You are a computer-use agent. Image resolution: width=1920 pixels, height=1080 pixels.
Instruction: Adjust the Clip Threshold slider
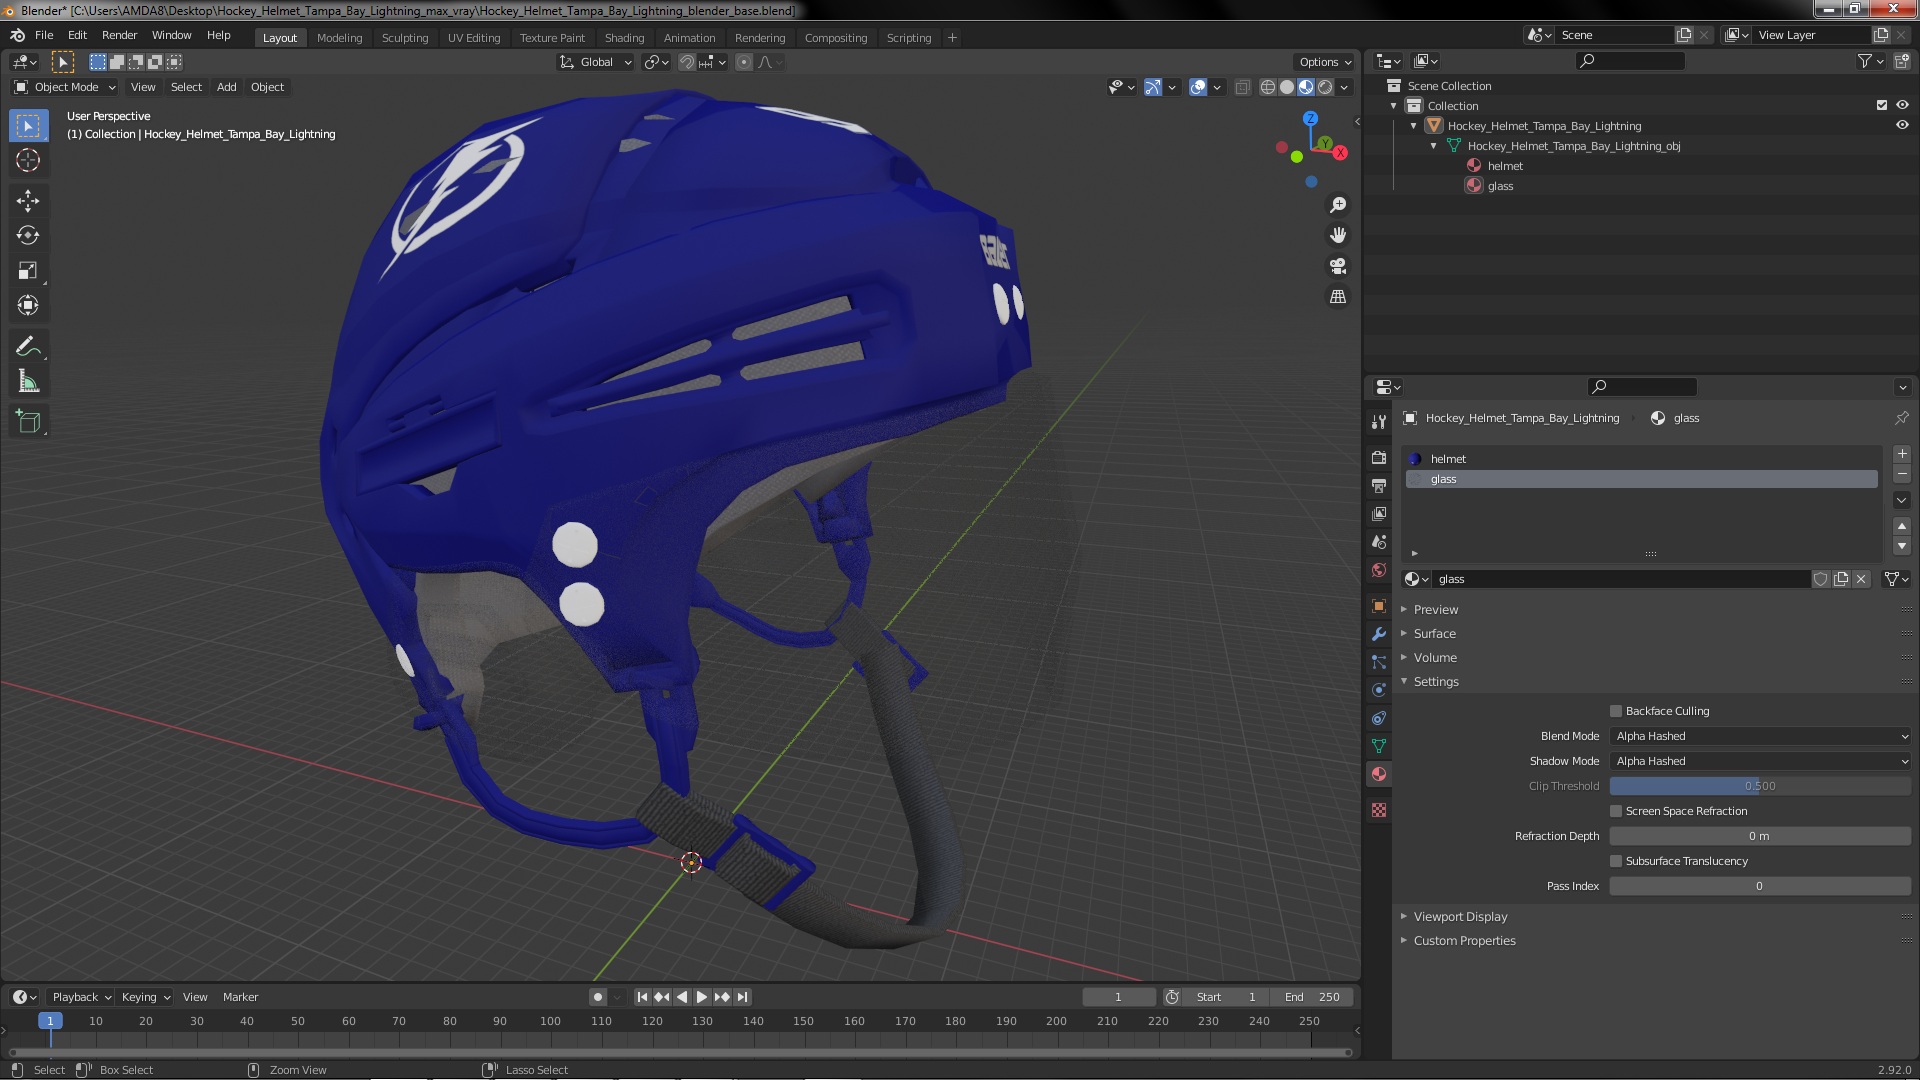click(x=1760, y=786)
